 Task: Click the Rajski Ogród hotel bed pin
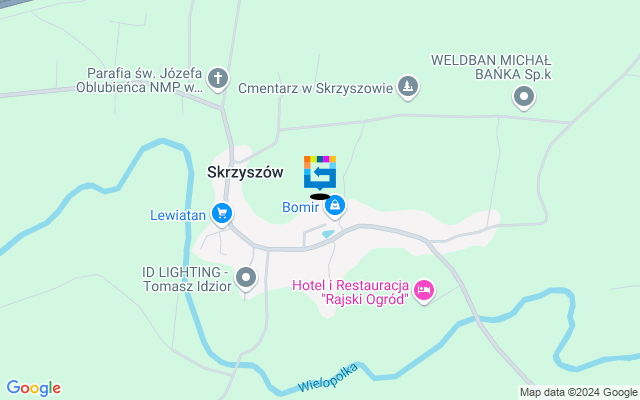pos(424,291)
